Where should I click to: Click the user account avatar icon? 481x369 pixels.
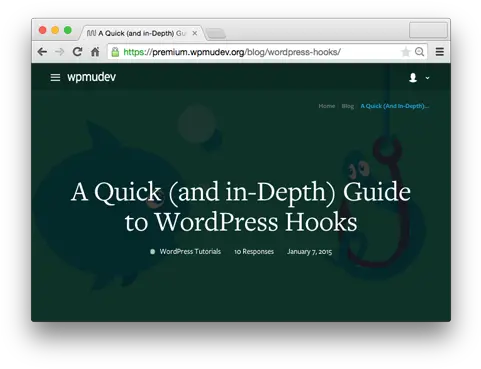[413, 78]
